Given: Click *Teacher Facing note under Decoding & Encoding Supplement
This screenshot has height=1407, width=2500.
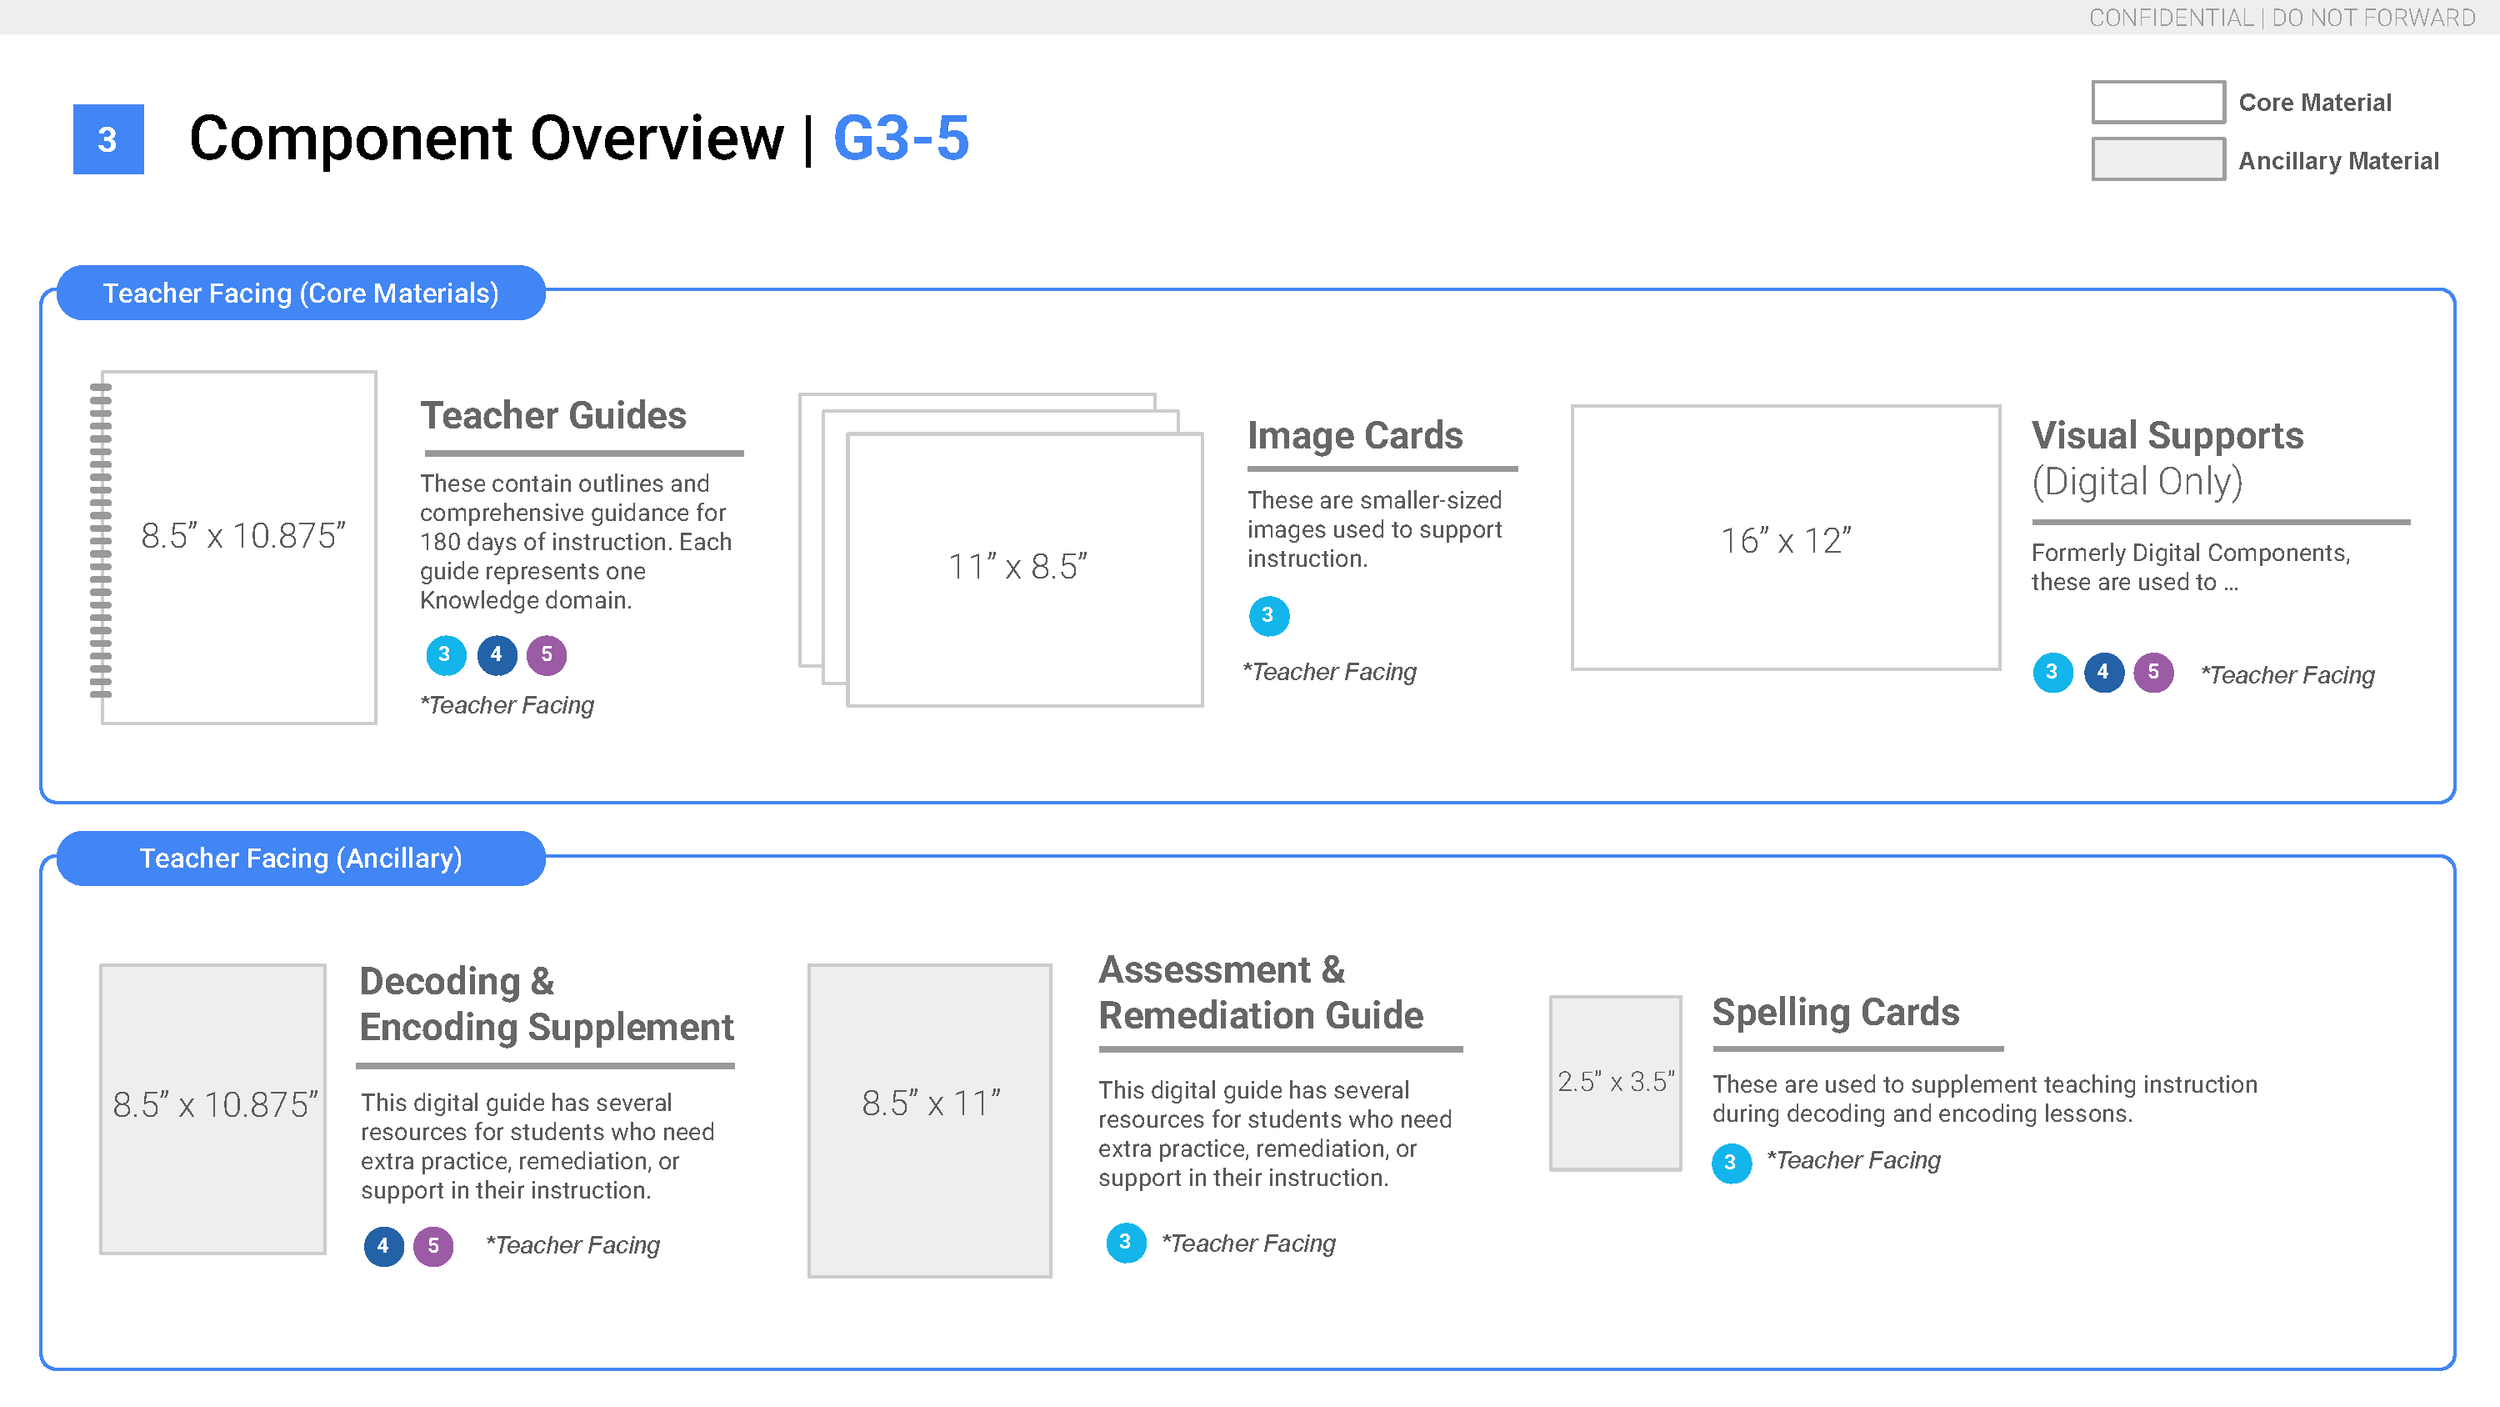Looking at the screenshot, I should [x=573, y=1245].
